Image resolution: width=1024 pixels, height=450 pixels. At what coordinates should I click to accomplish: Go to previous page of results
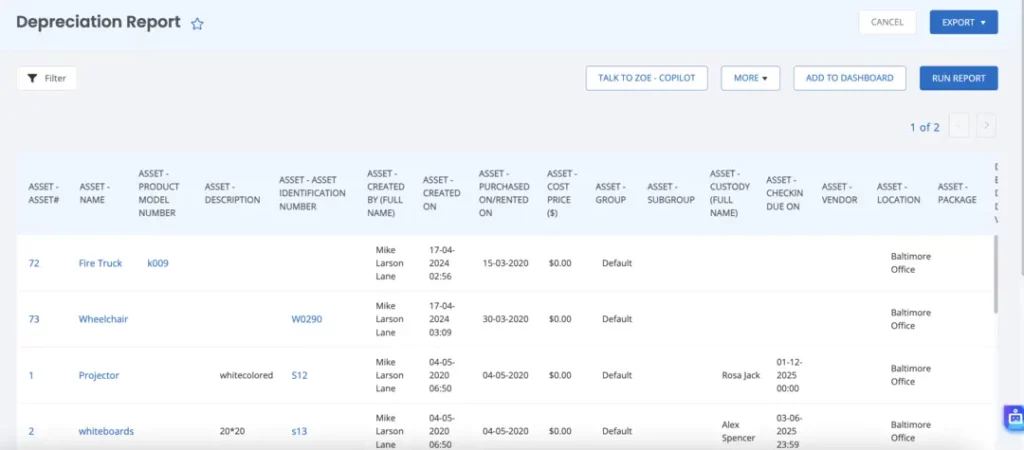coord(959,126)
